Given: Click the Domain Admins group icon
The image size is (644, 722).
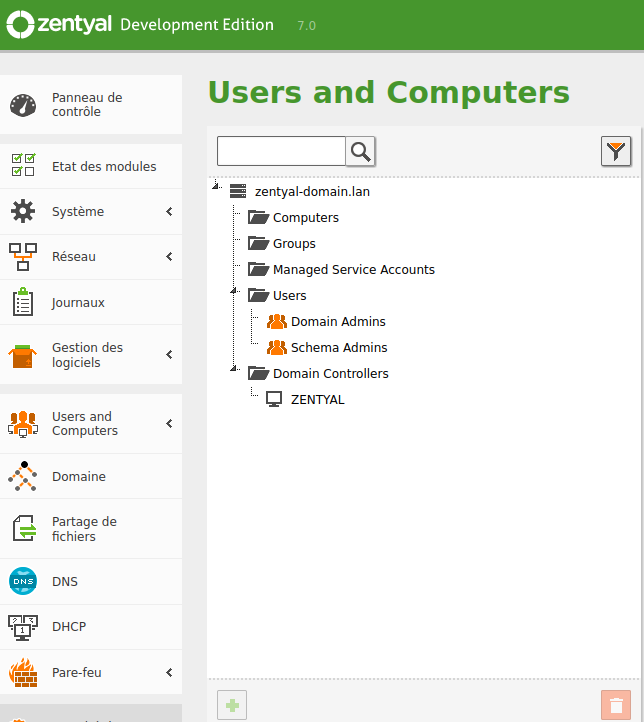Looking at the screenshot, I should coord(277,321).
